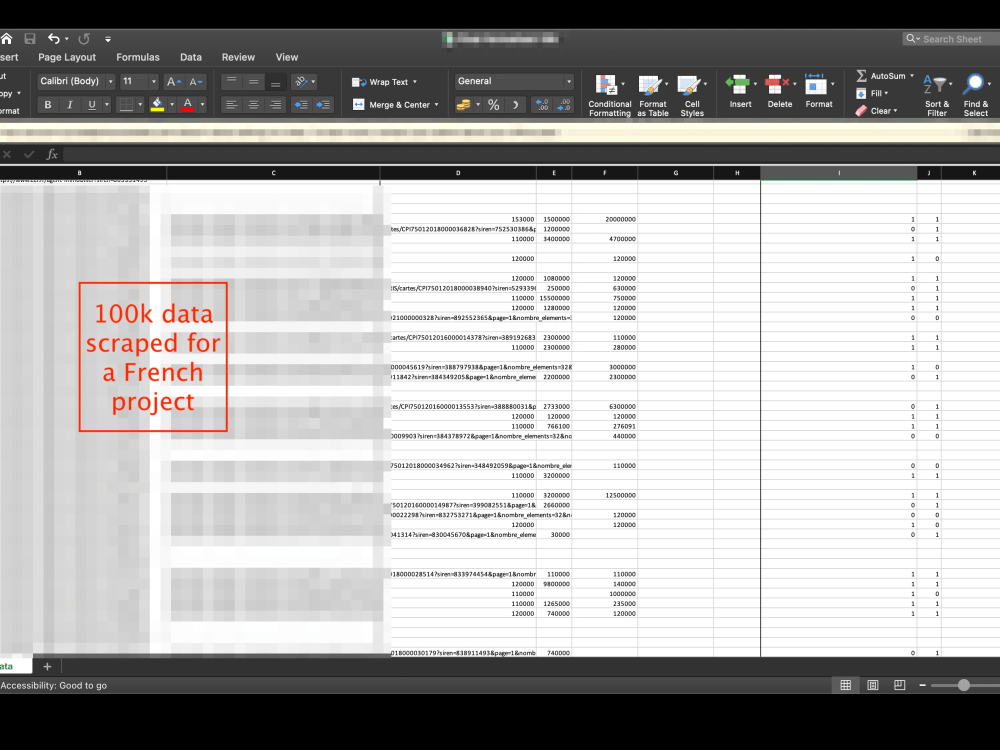Decrease indent of cell contents
Screen dimensions: 1000x750
tap(301, 105)
